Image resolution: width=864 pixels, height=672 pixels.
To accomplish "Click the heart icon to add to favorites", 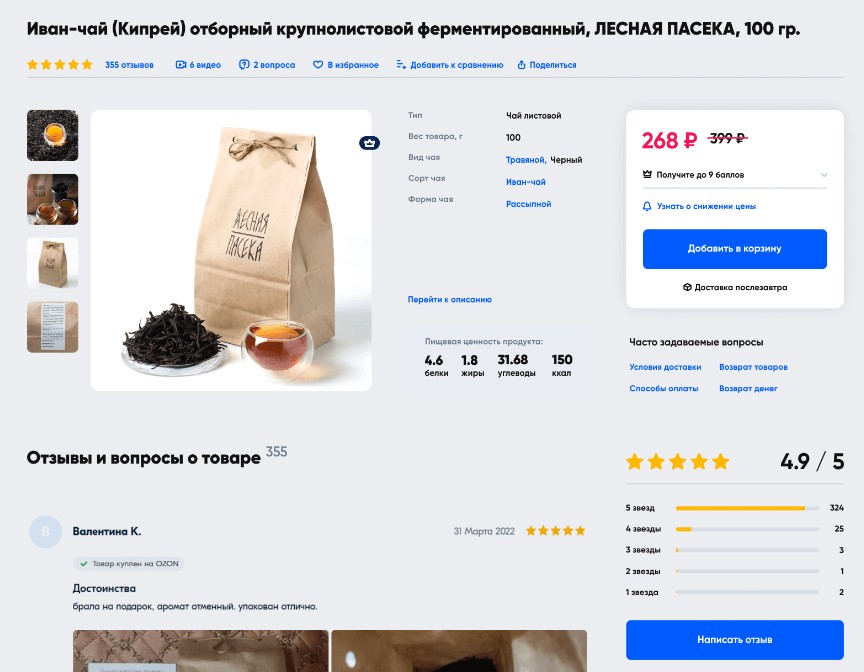I will (318, 64).
